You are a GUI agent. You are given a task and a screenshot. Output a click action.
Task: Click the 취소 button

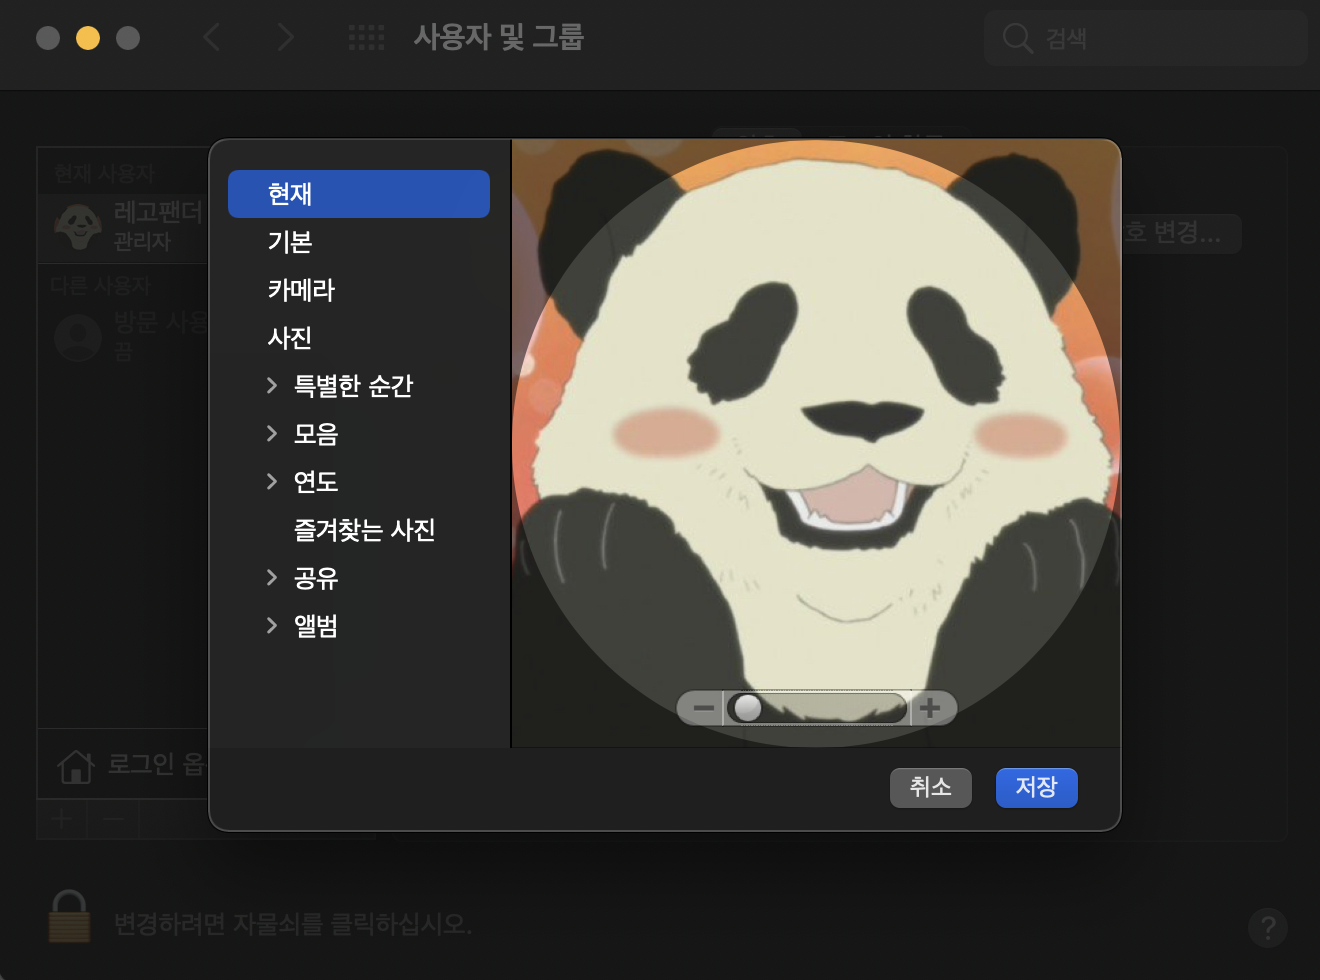tap(931, 788)
